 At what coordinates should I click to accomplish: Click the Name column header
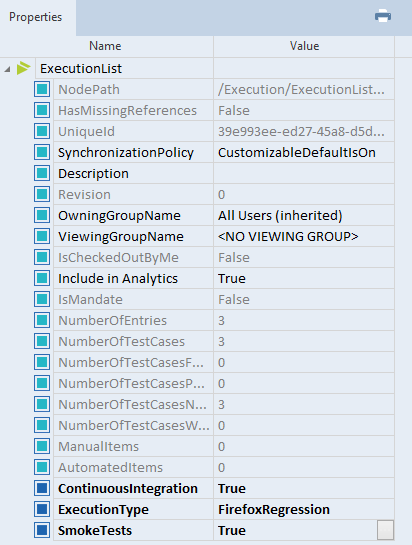coord(105,46)
